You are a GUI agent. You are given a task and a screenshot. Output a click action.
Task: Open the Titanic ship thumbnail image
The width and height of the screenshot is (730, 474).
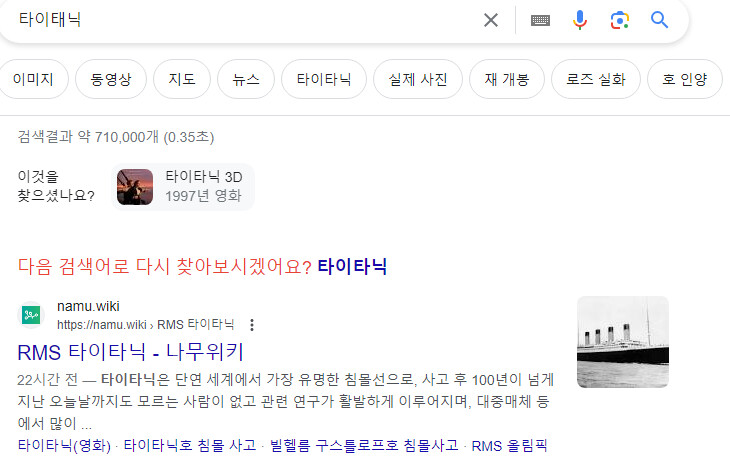622,342
